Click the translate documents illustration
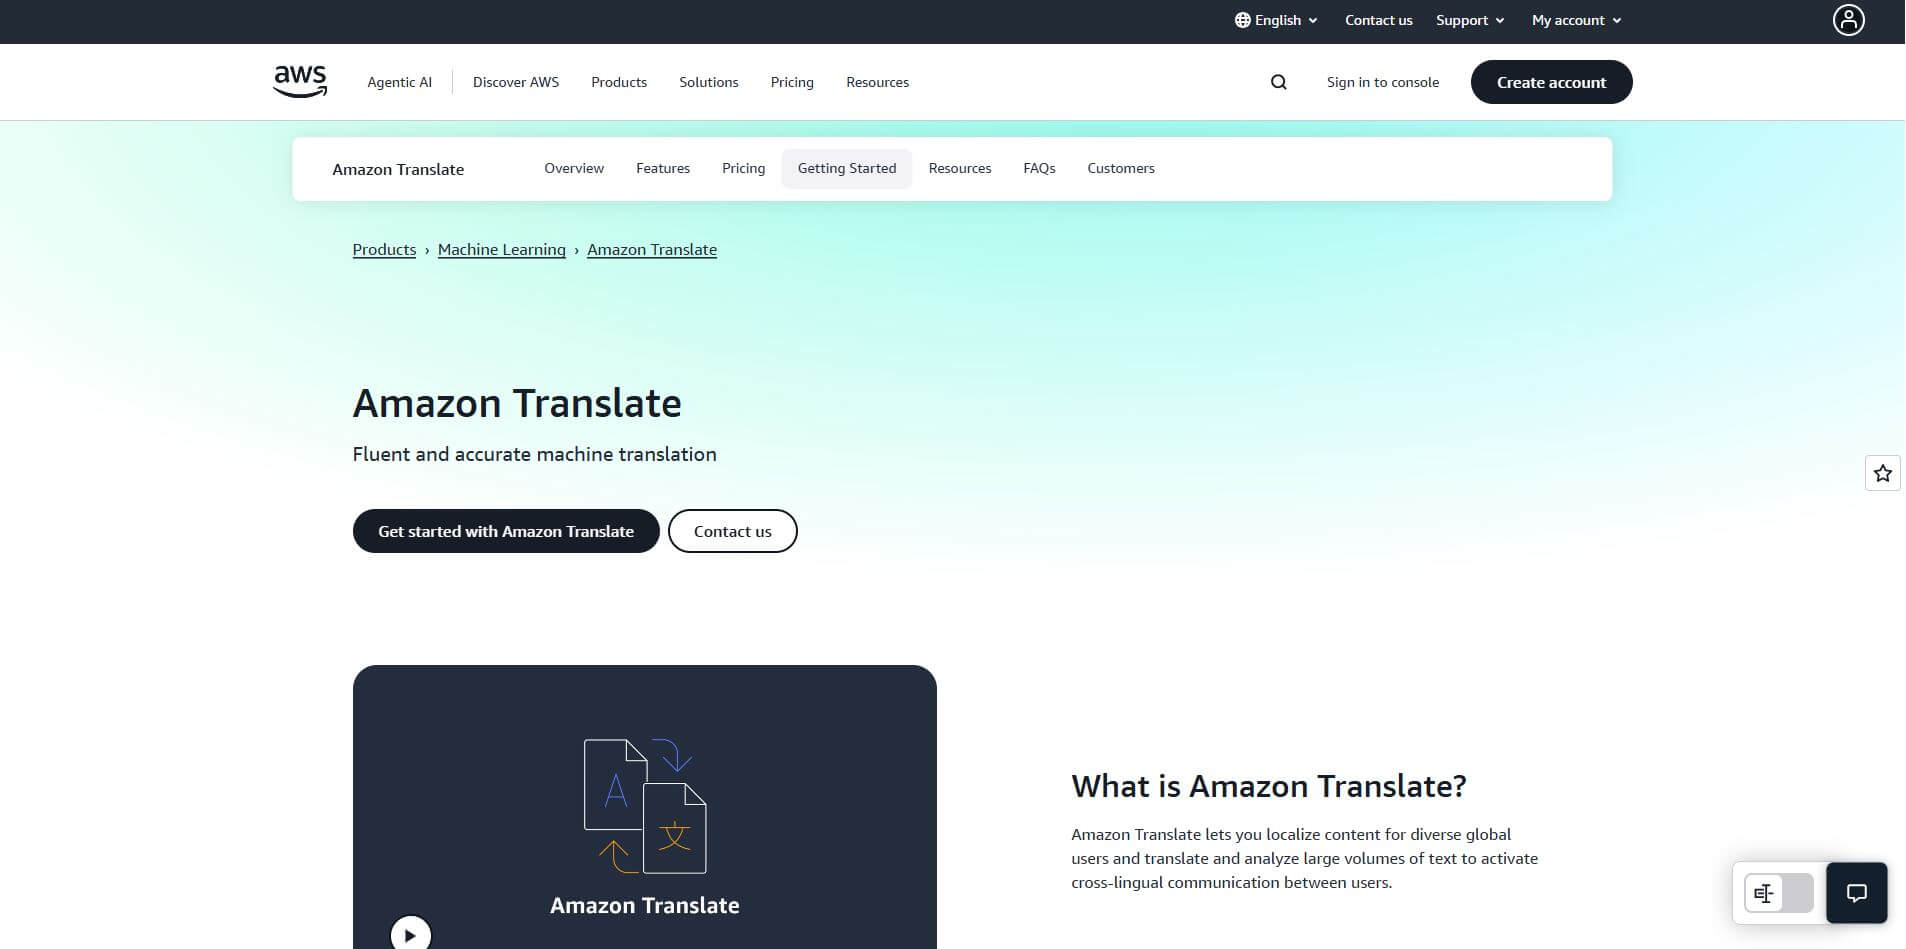The height and width of the screenshot is (949, 1906). point(645,805)
